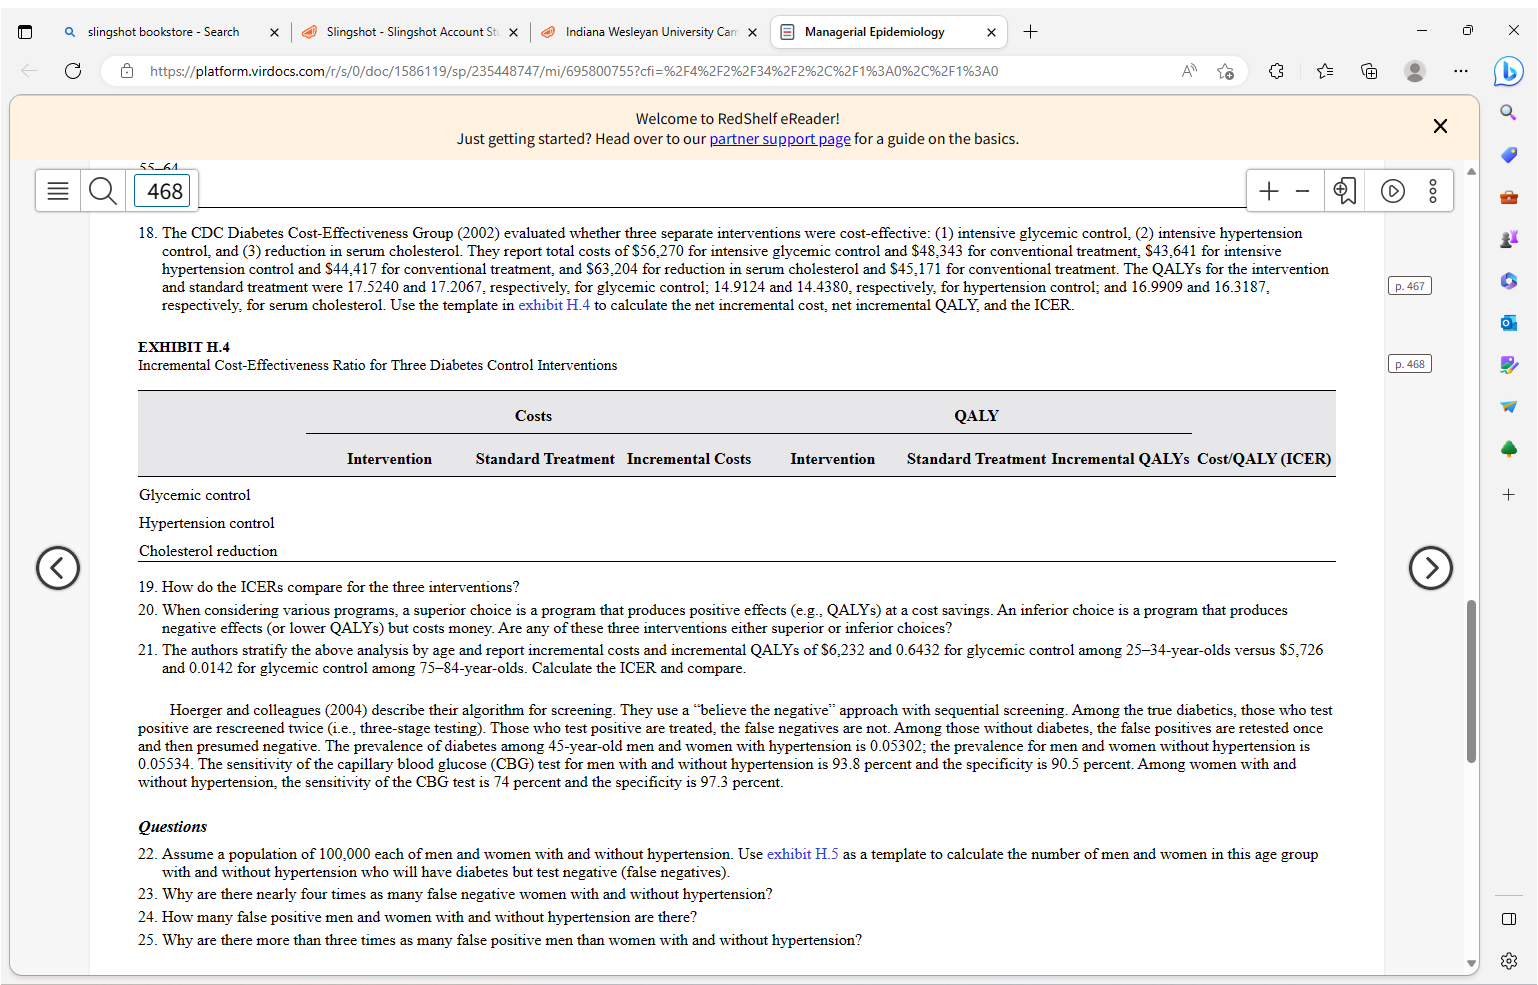Follow the exhibit H.4 link
This screenshot has width=1538, height=985.
pos(554,305)
